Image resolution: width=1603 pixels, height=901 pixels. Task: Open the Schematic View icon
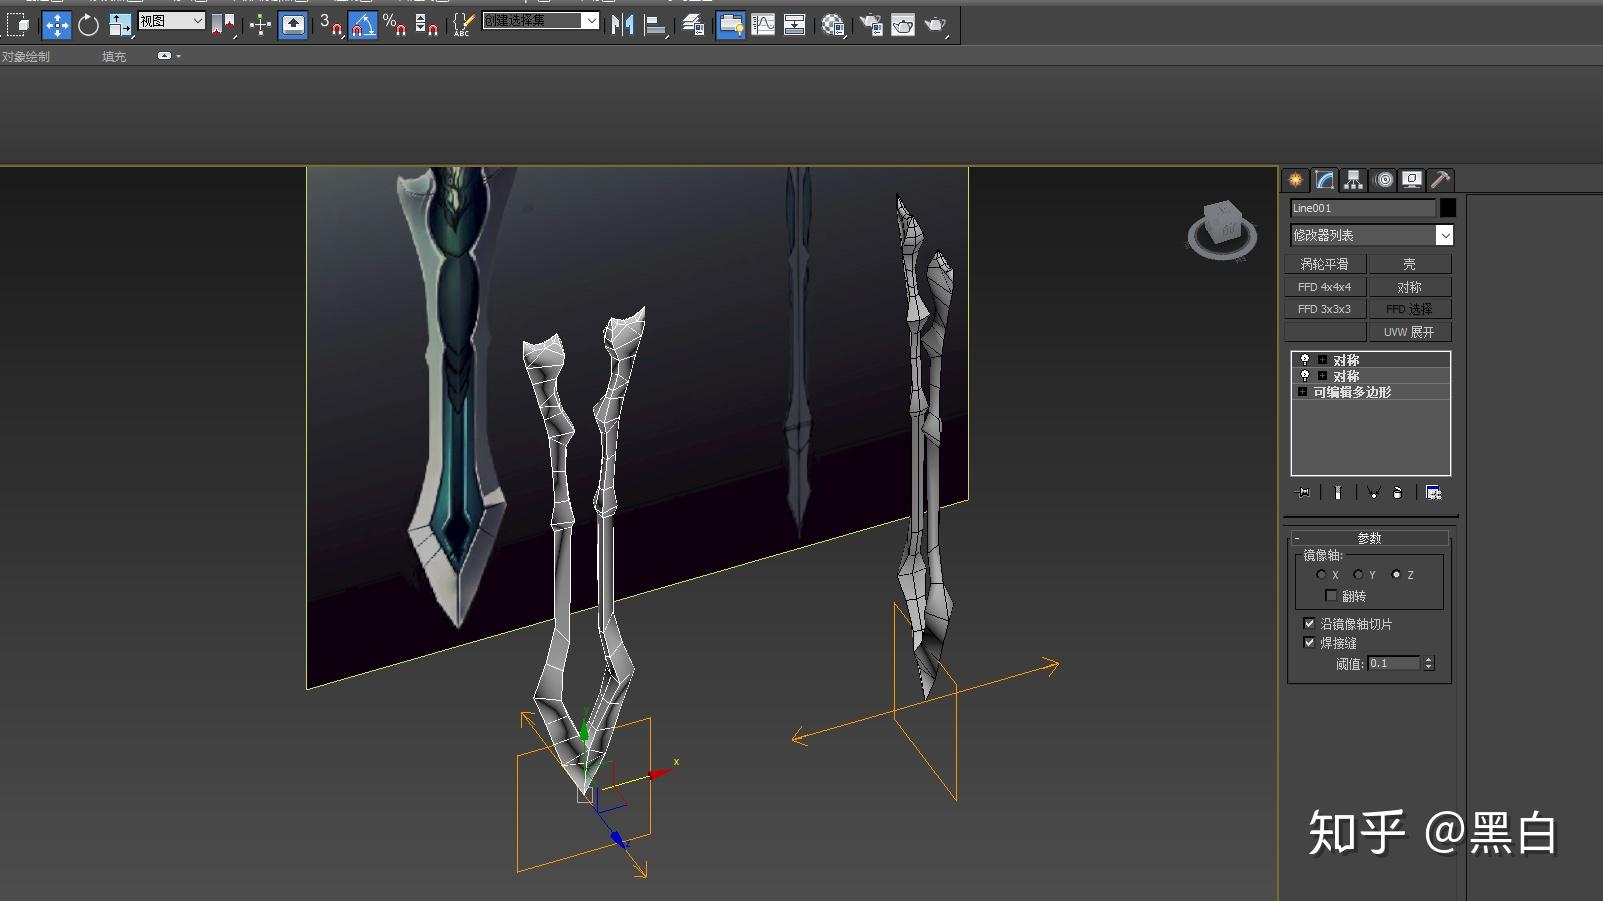point(795,24)
